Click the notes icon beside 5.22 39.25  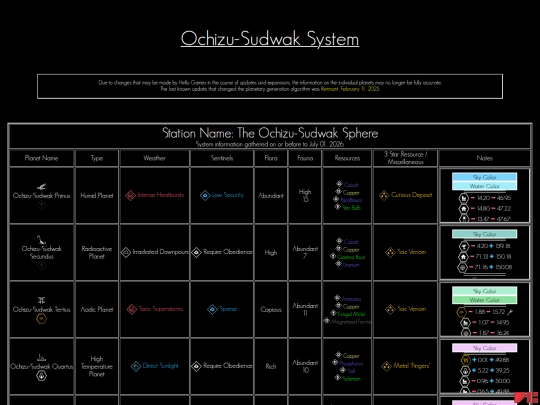(x=465, y=371)
